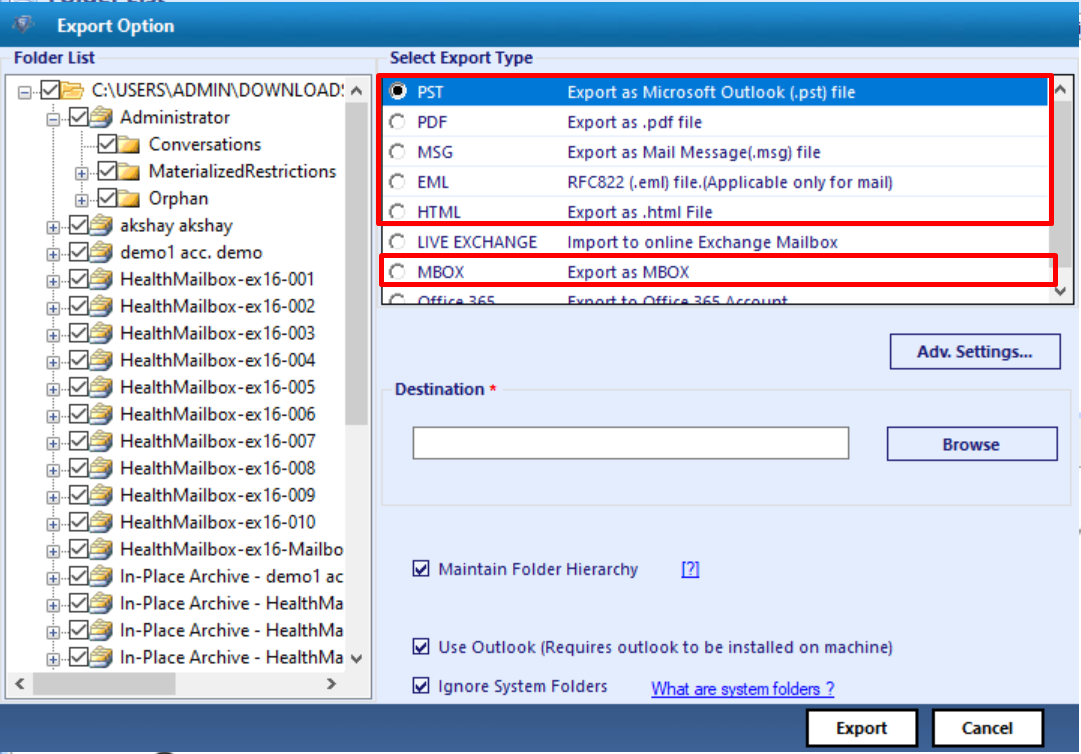Click the folder list scroll down arrow

[356, 659]
